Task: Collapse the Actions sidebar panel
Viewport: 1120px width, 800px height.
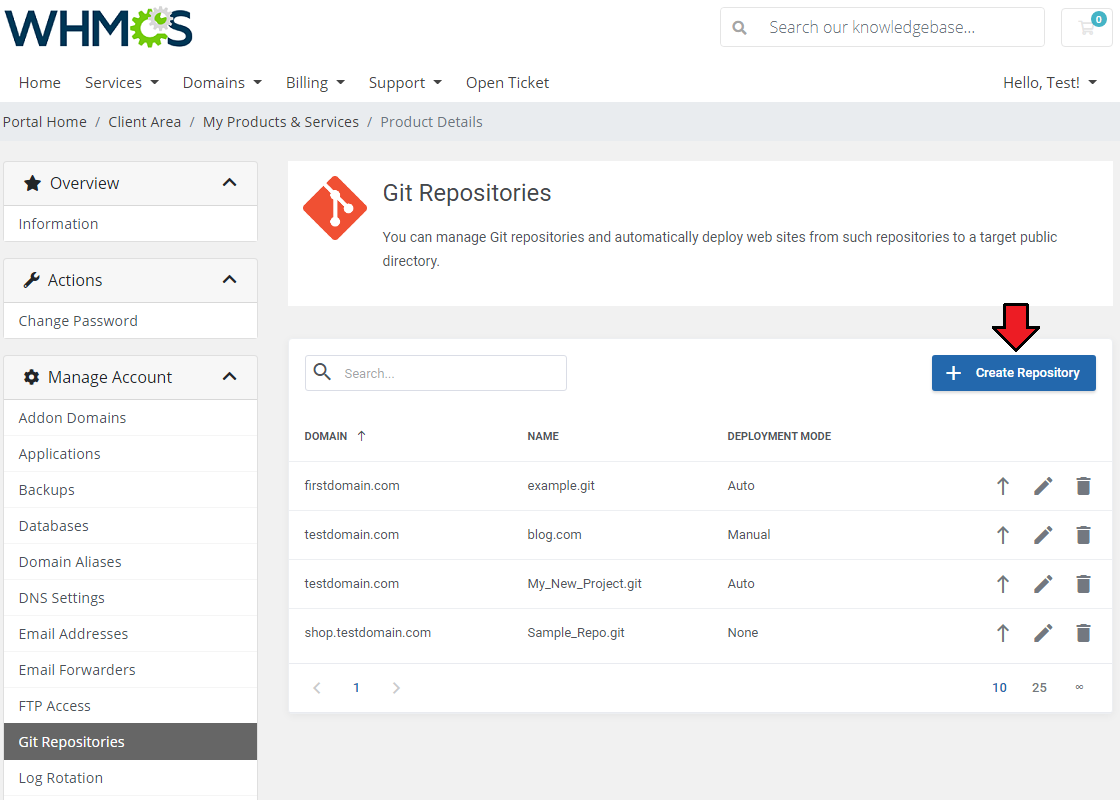Action: 229,280
